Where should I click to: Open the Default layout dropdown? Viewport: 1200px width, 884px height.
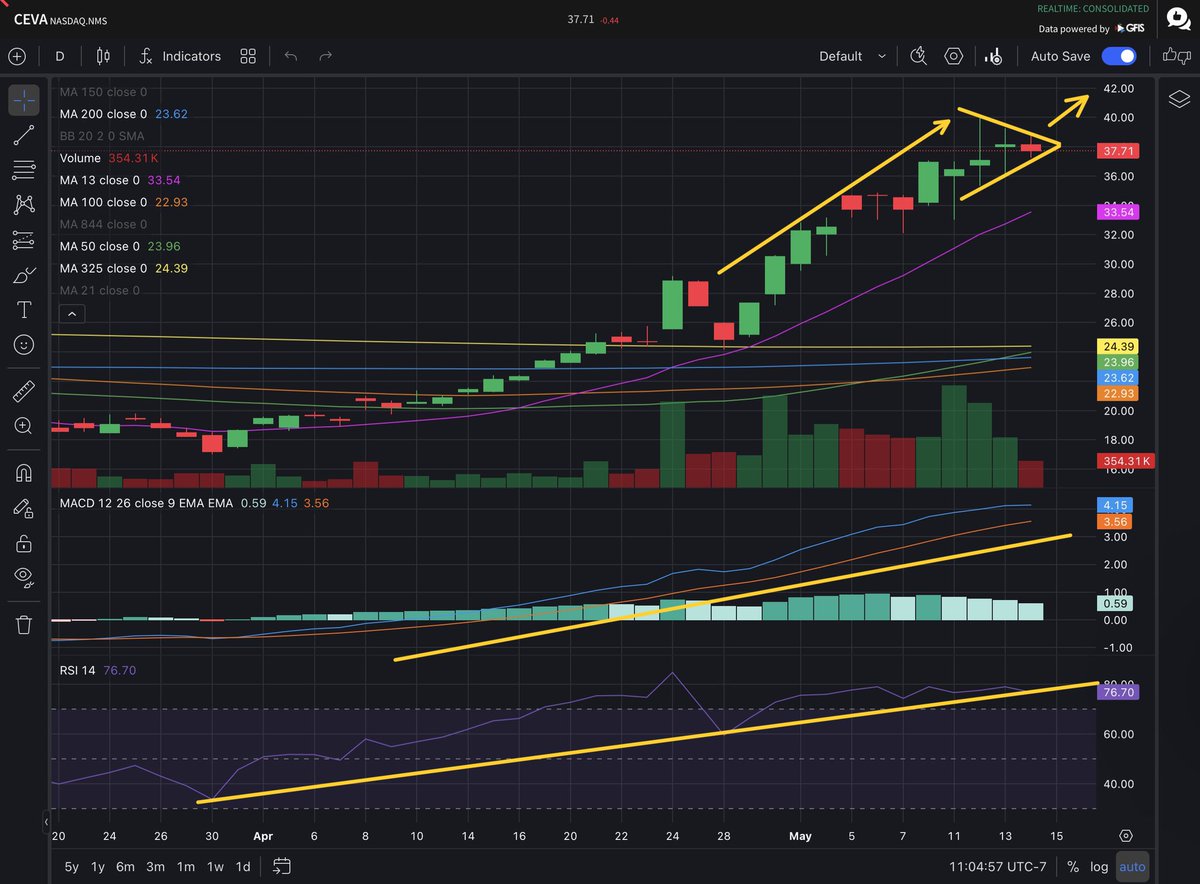point(852,56)
